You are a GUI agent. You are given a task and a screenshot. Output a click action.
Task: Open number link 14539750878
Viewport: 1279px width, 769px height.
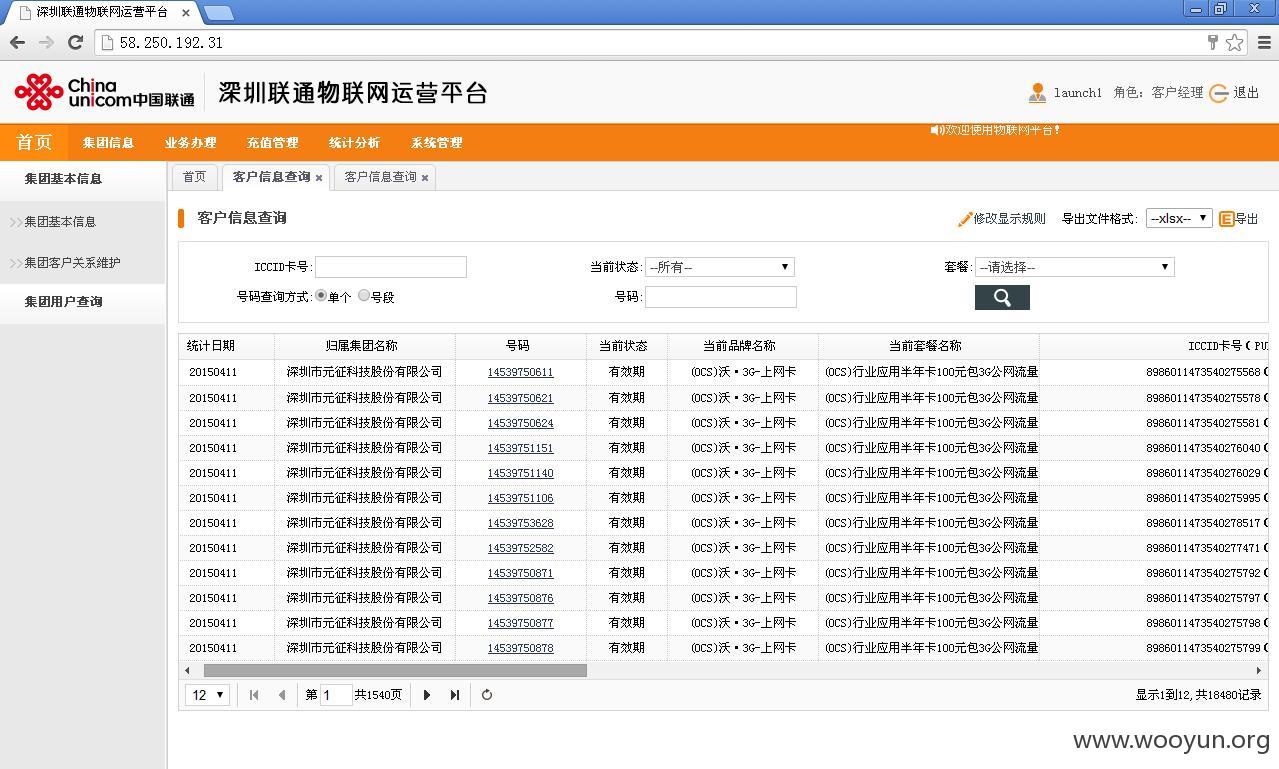coord(520,648)
